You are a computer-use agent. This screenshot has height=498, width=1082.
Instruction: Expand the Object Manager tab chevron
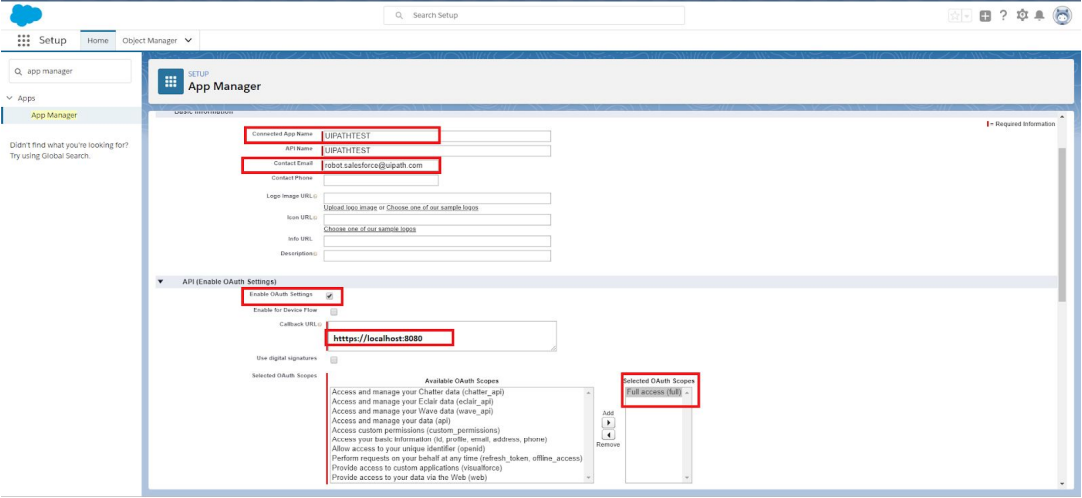tap(188, 41)
